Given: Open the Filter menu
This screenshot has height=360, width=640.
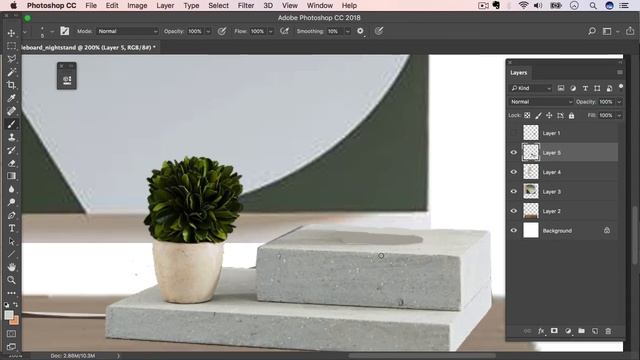Looking at the screenshot, I should (x=246, y=6).
